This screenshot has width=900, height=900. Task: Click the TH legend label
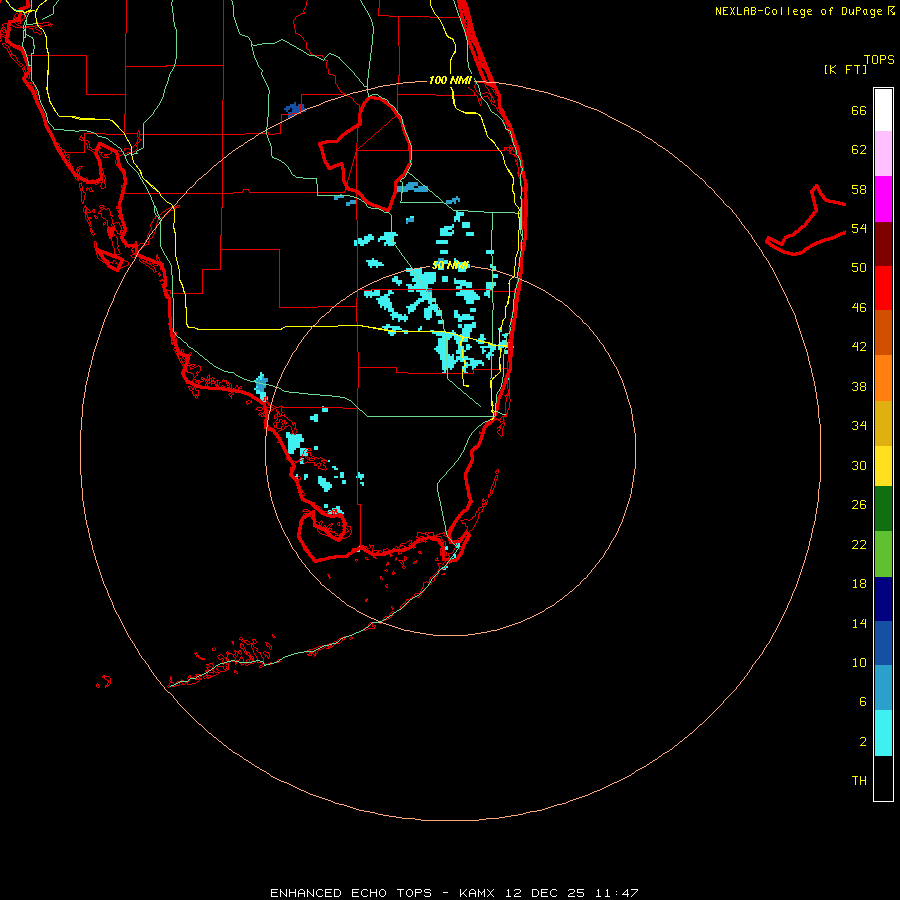[859, 781]
